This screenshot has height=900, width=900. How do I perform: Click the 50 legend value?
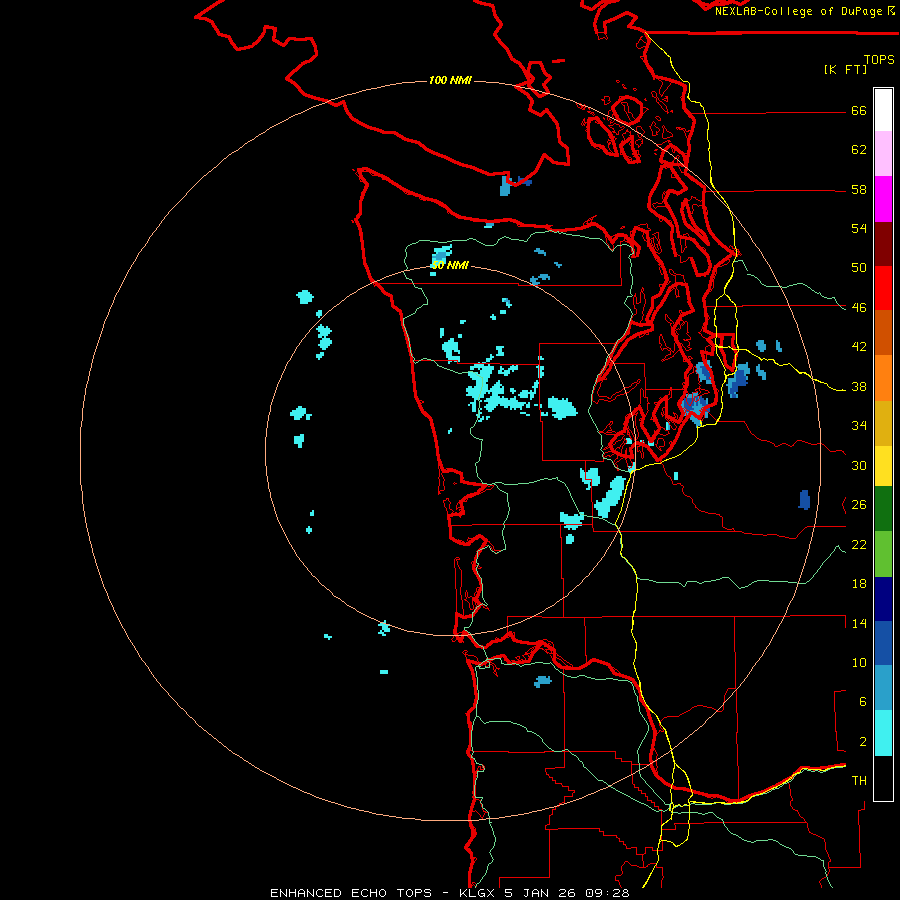(859, 267)
